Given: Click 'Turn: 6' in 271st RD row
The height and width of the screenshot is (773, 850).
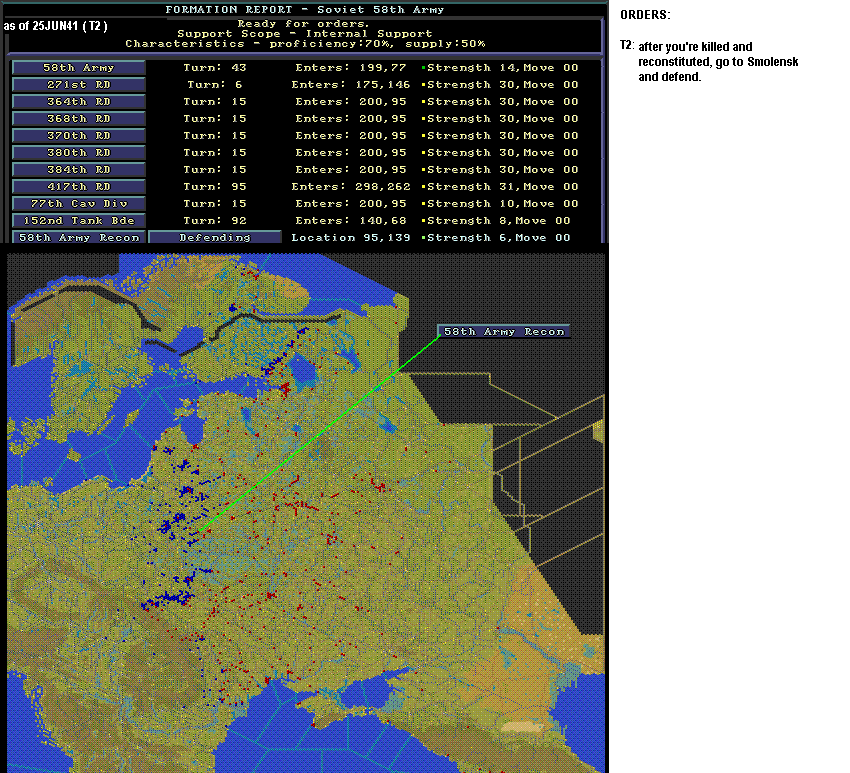Looking at the screenshot, I should point(215,85).
